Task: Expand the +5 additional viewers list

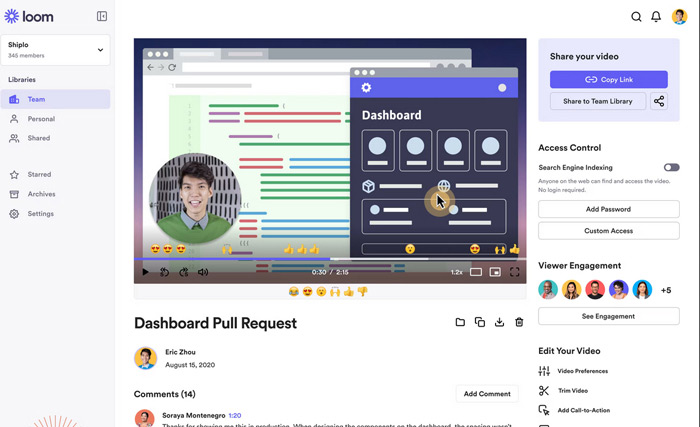Action: click(666, 290)
